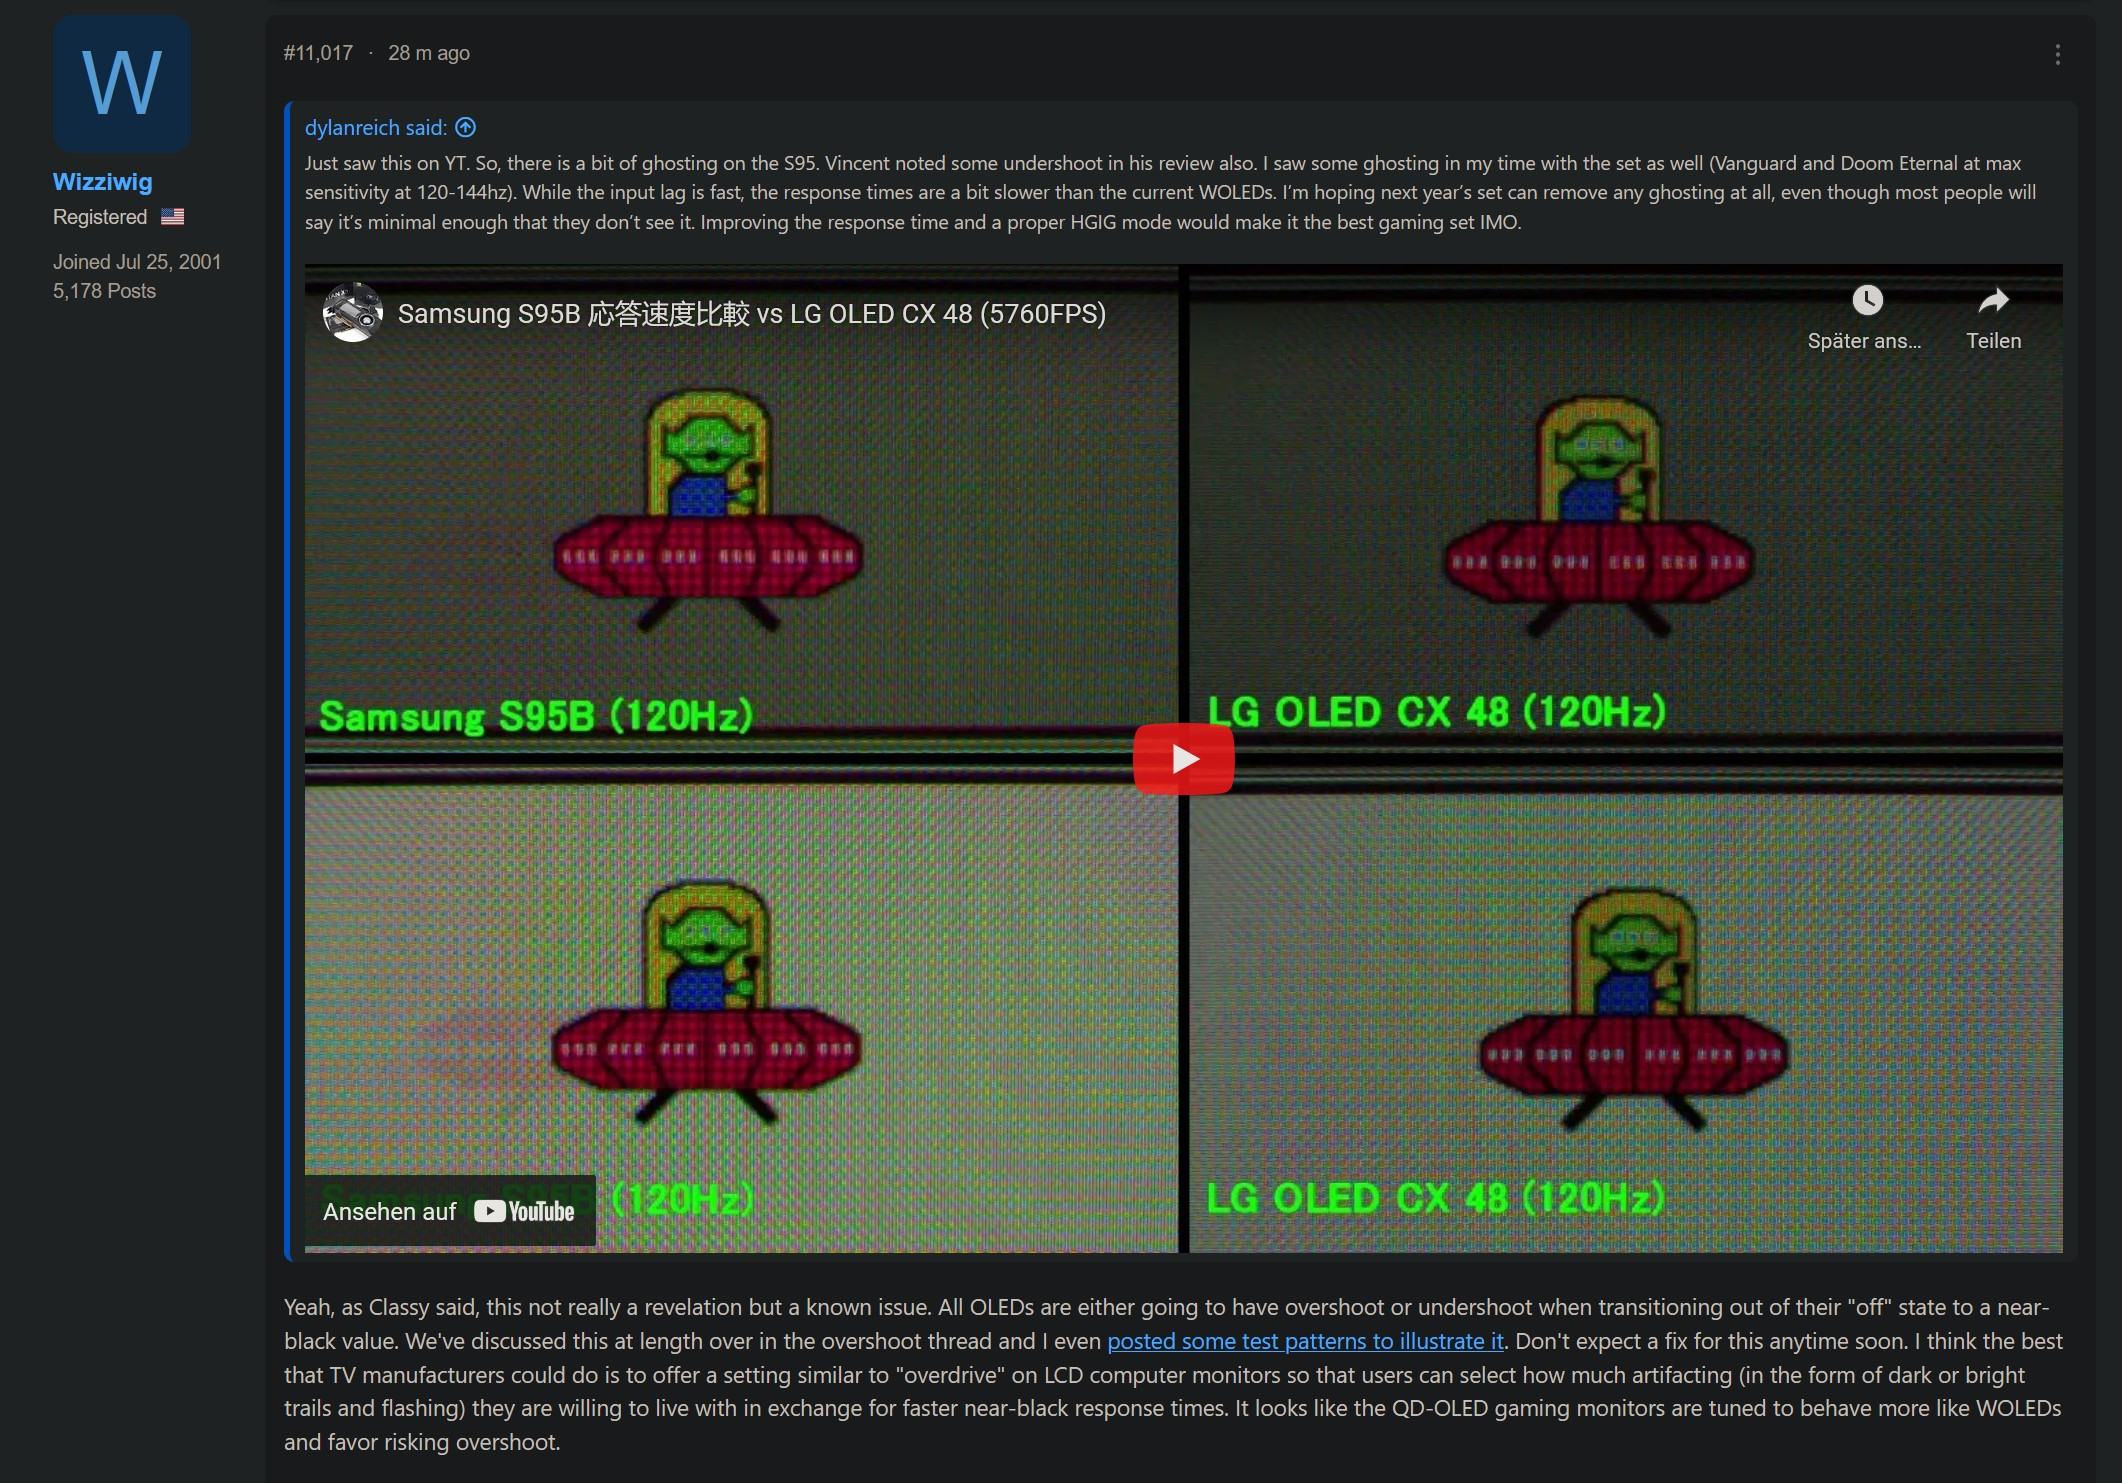Click the Später ansehen clock icon
This screenshot has height=1483, width=2122.
click(x=1866, y=300)
